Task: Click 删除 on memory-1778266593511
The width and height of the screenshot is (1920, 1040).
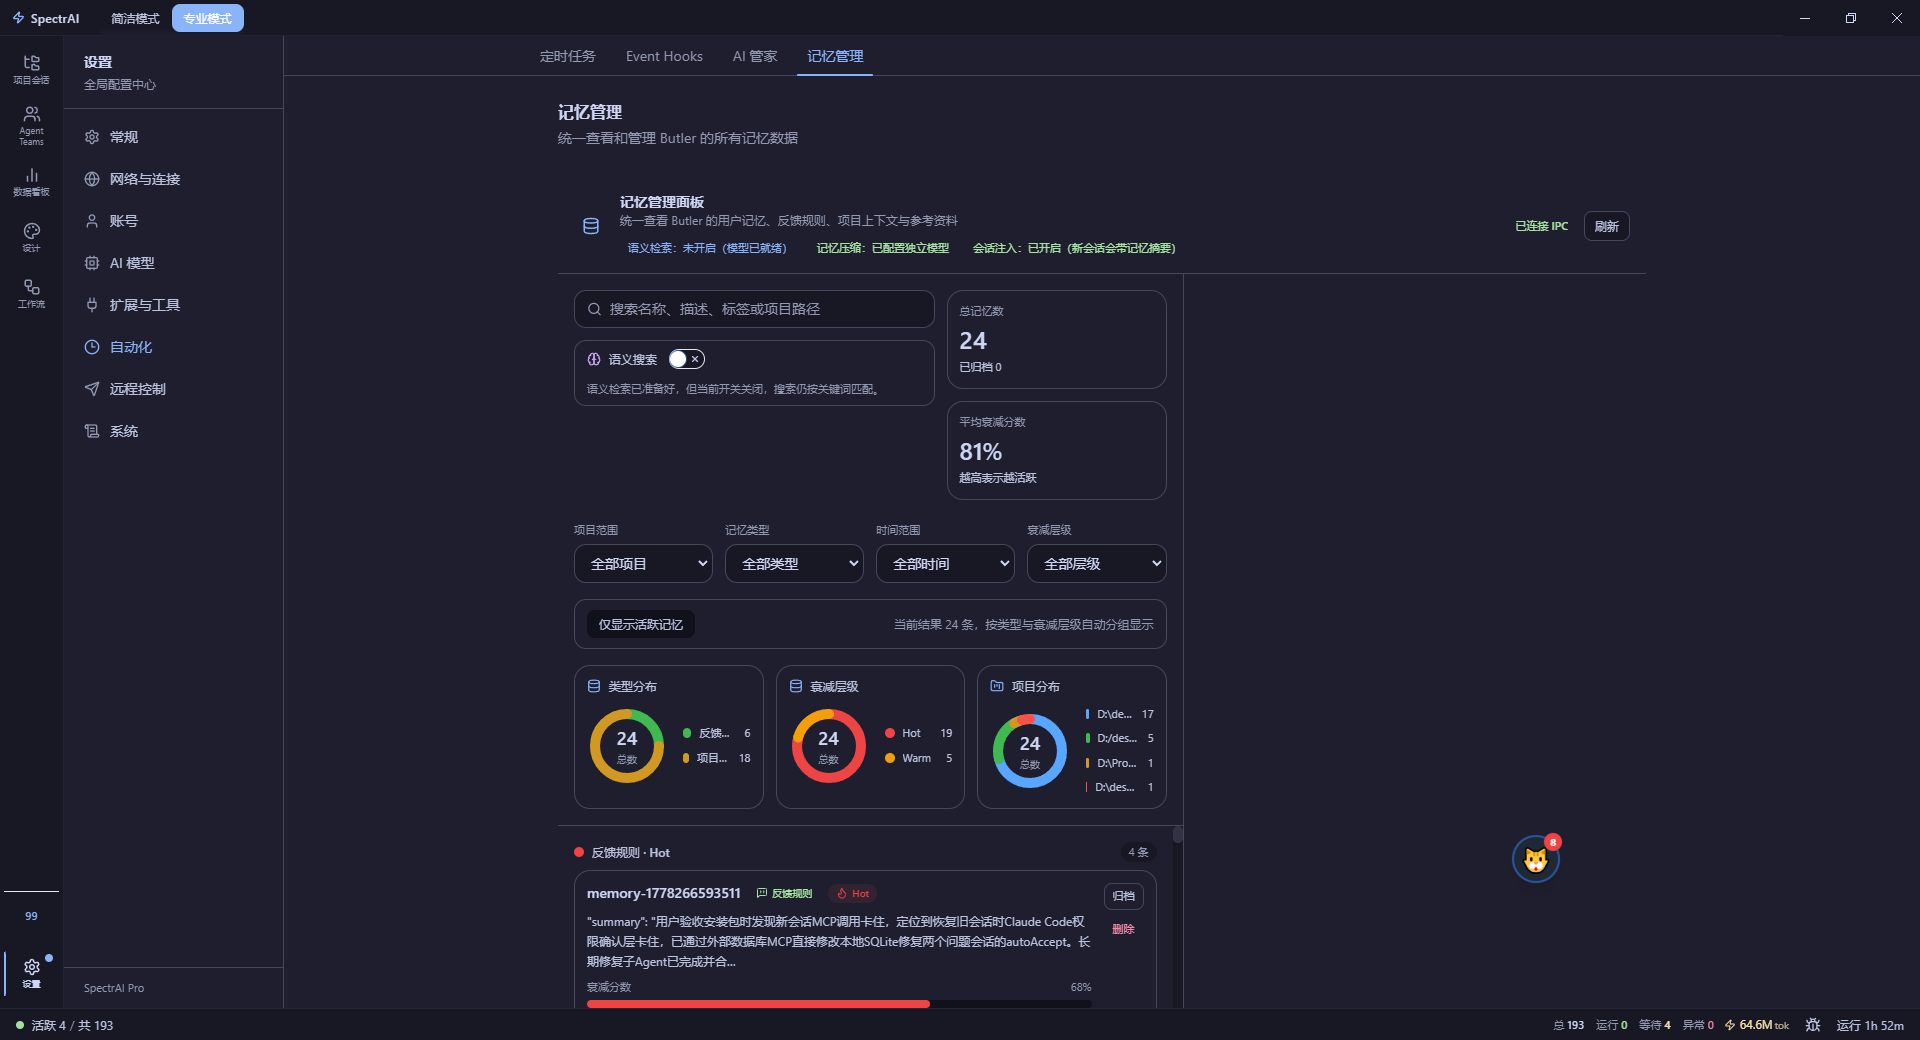Action: tap(1123, 929)
